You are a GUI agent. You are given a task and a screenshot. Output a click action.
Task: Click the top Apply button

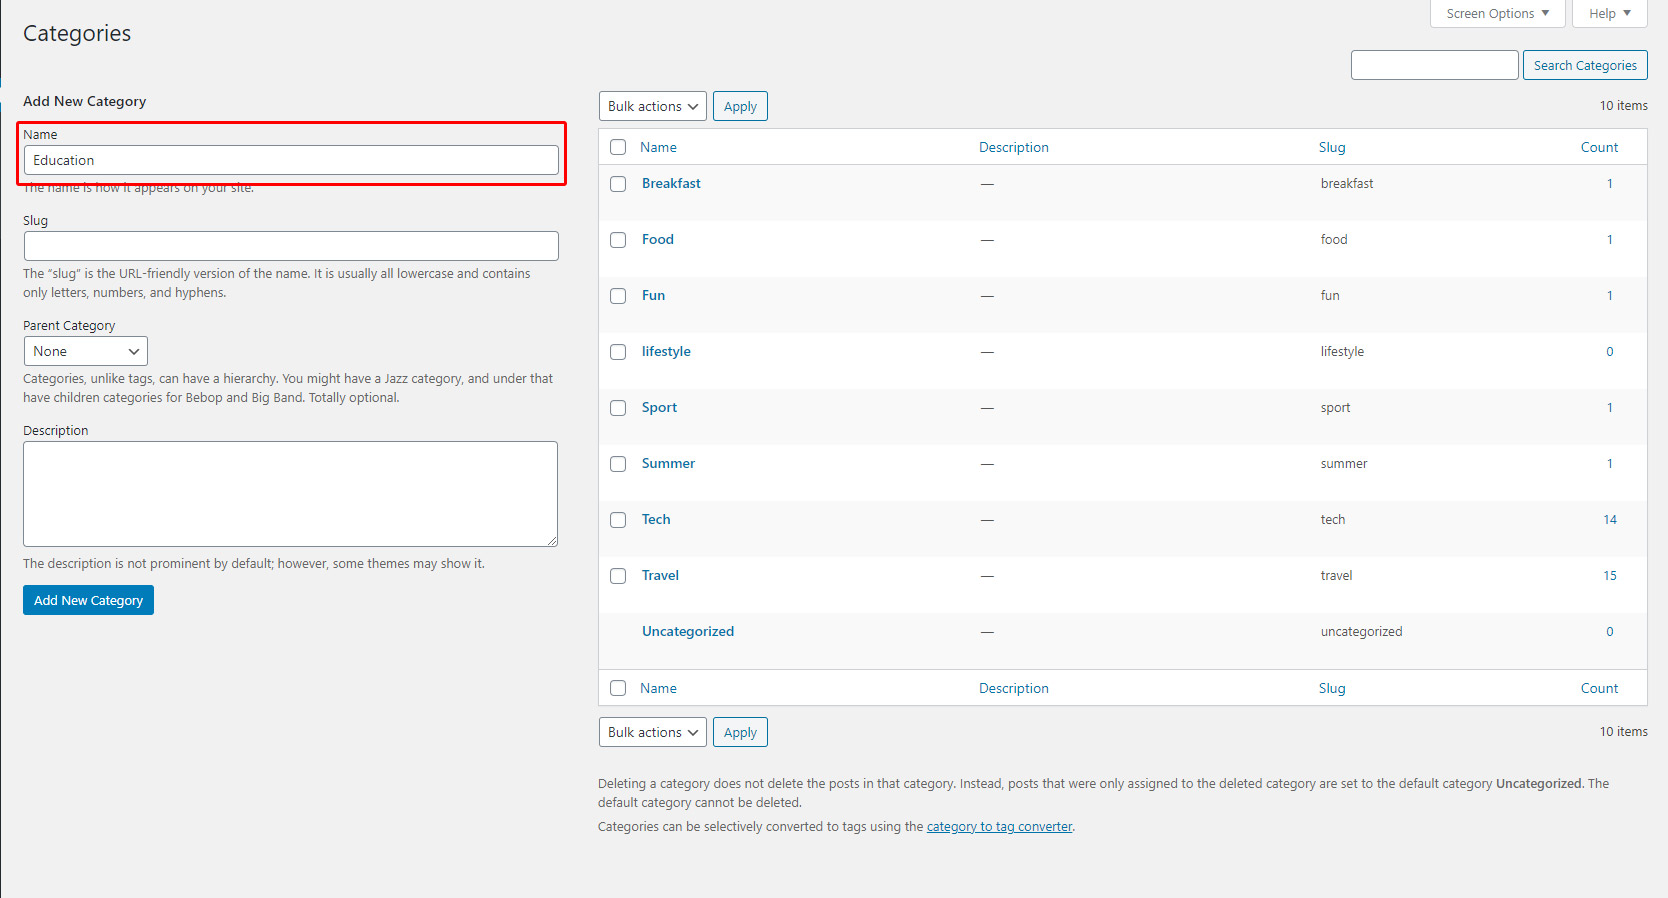tap(740, 106)
